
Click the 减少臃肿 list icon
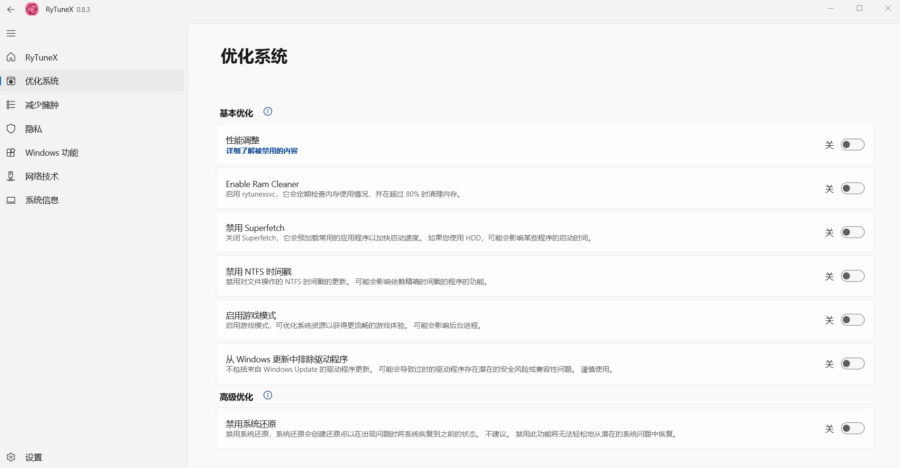pos(11,105)
